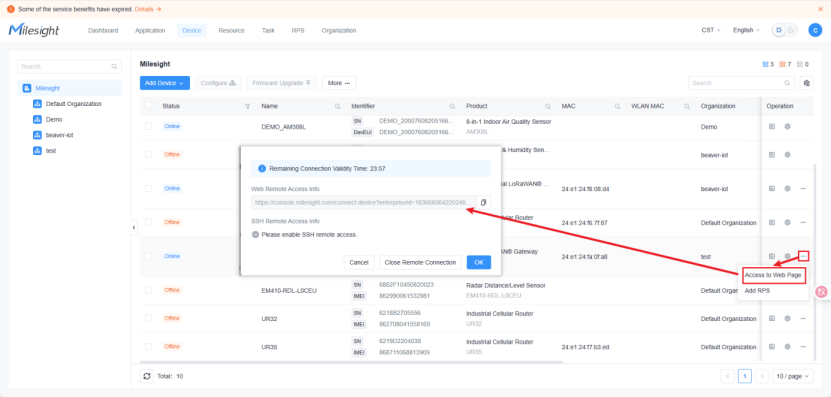The height and width of the screenshot is (397, 831).
Task: Open more options for the test organization row
Action: 803,256
